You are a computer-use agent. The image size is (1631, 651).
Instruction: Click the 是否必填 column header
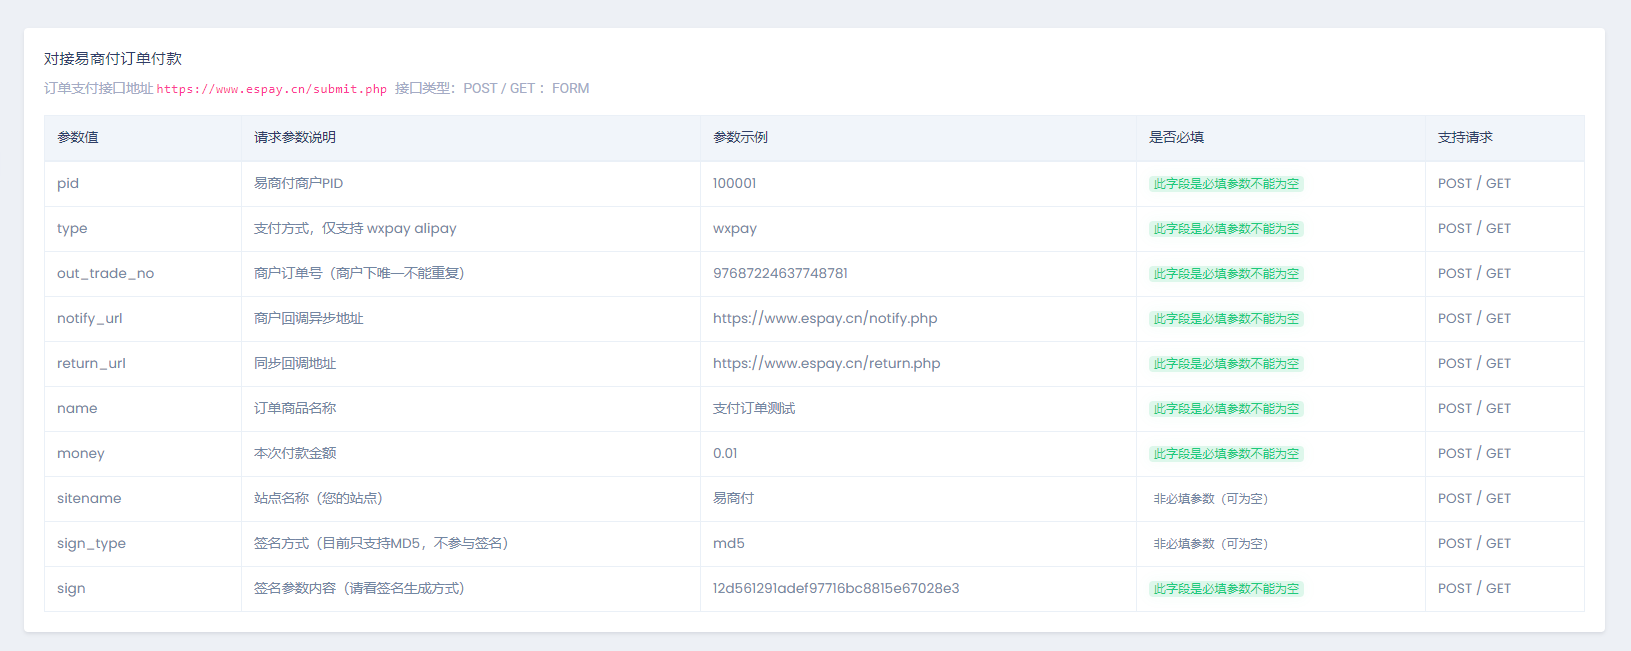point(1176,137)
